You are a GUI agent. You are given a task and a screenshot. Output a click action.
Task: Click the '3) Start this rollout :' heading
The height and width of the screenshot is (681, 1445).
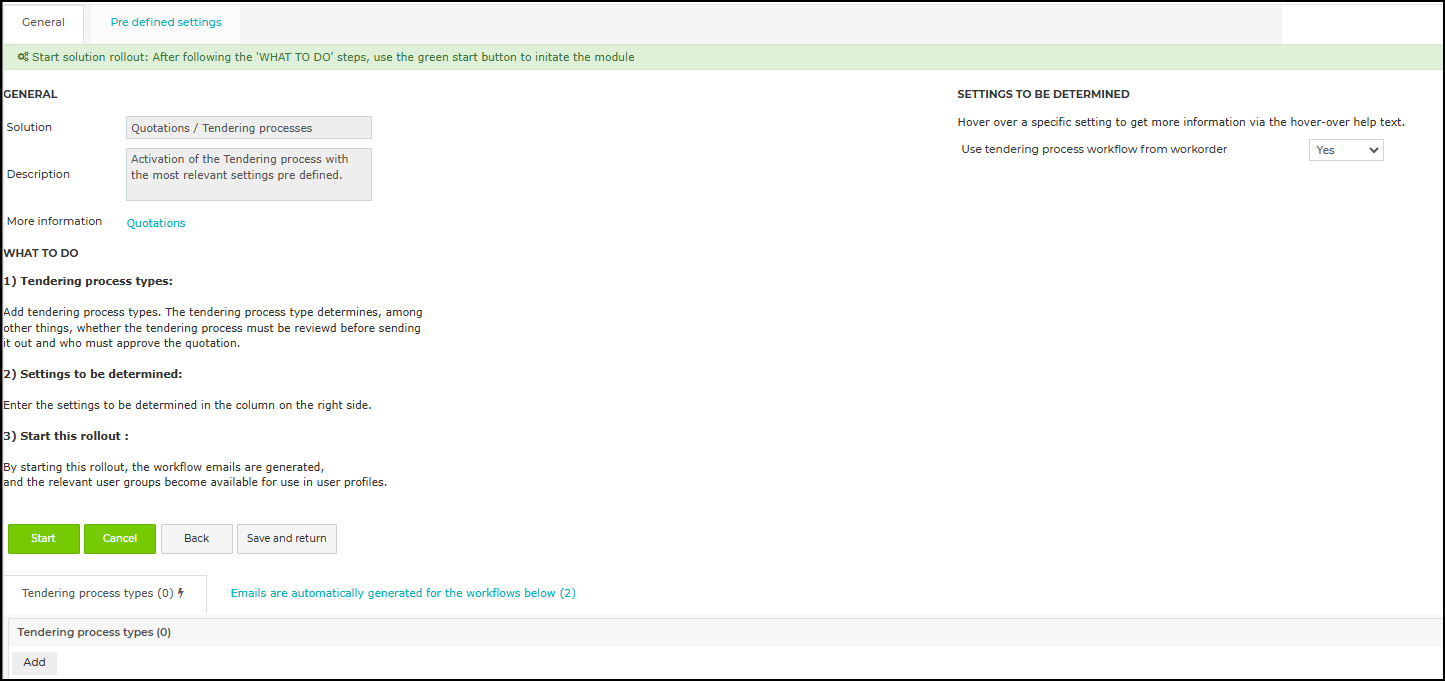pos(66,436)
